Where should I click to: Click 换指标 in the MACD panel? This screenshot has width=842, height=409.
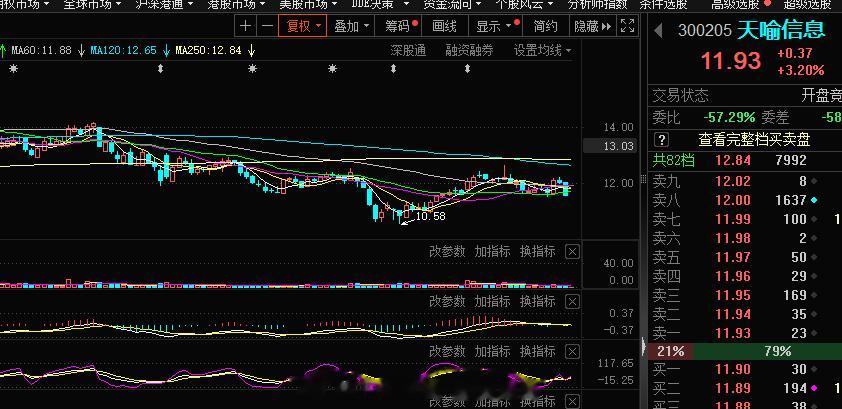538,302
